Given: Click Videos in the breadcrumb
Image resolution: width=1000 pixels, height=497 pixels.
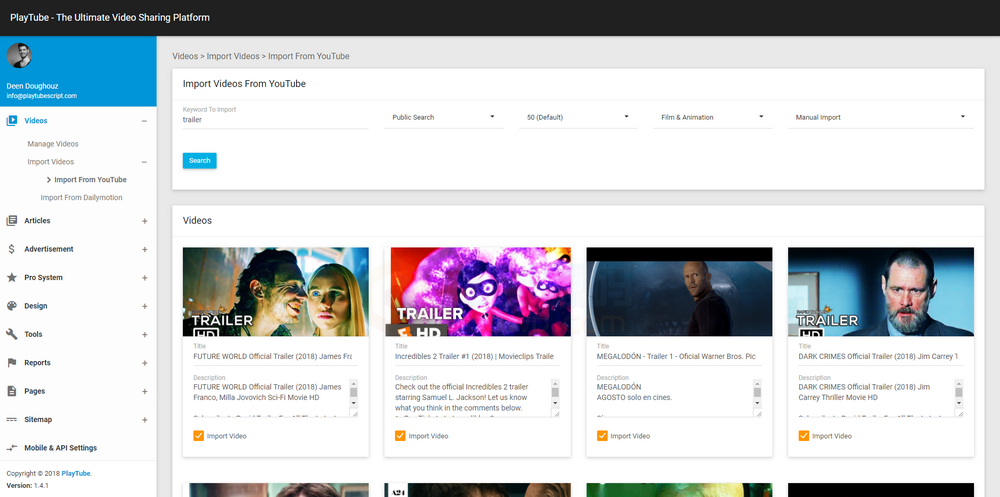Looking at the screenshot, I should tap(185, 56).
